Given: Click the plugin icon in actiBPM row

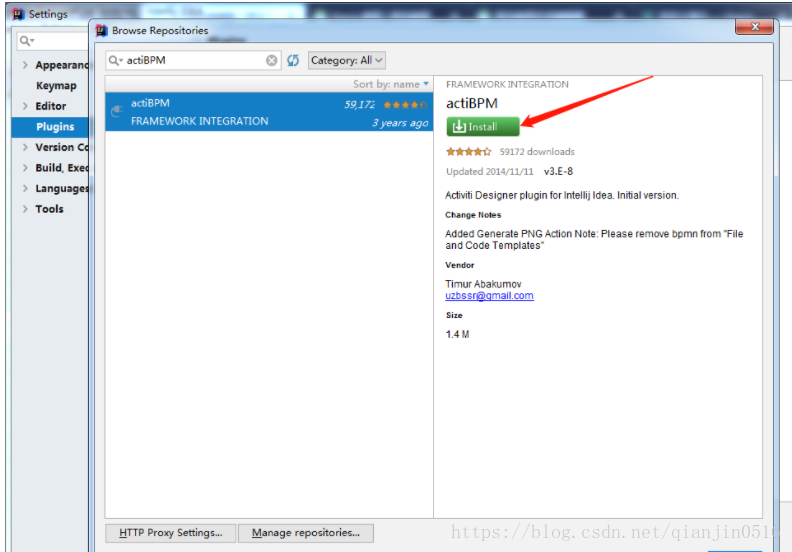Looking at the screenshot, I should point(117,111).
